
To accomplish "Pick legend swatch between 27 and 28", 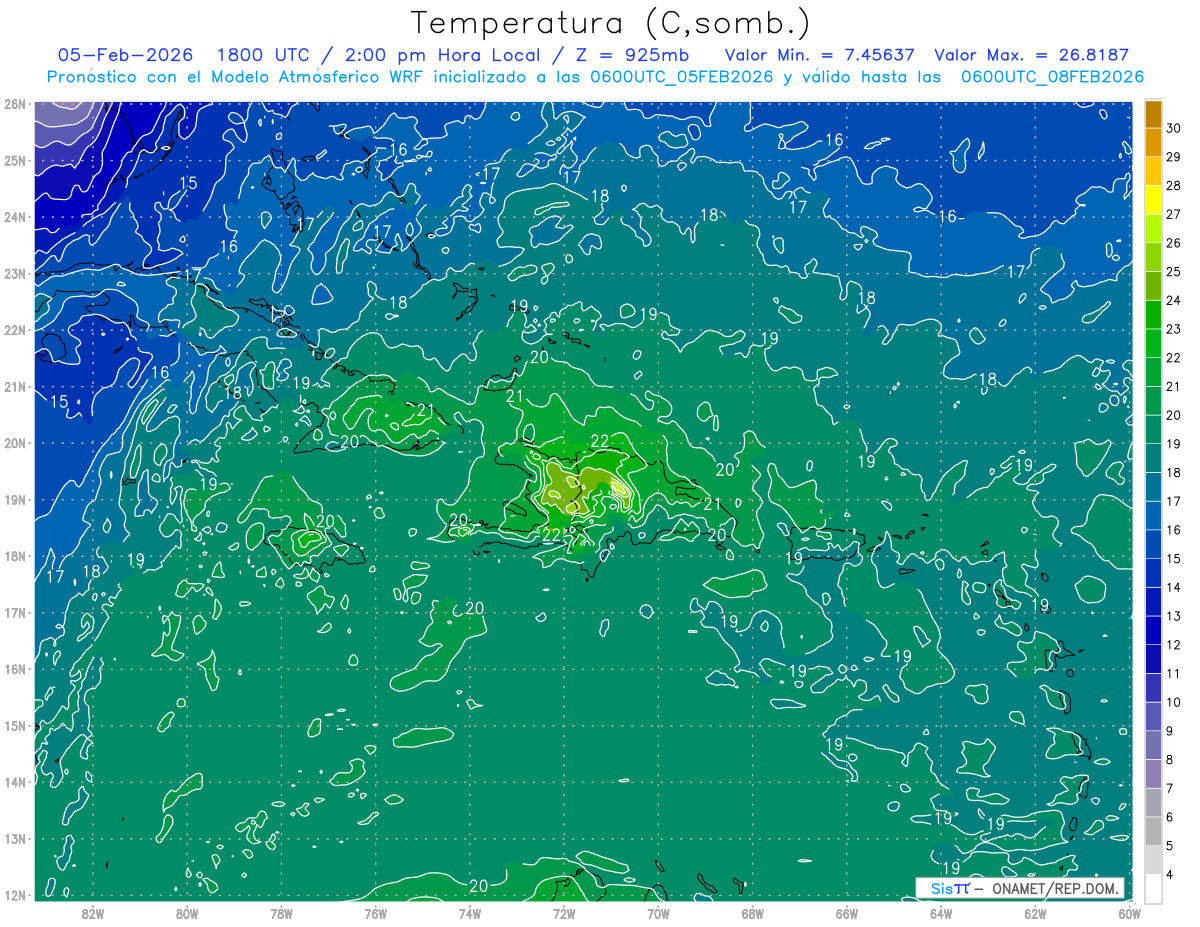I will coord(1153,199).
